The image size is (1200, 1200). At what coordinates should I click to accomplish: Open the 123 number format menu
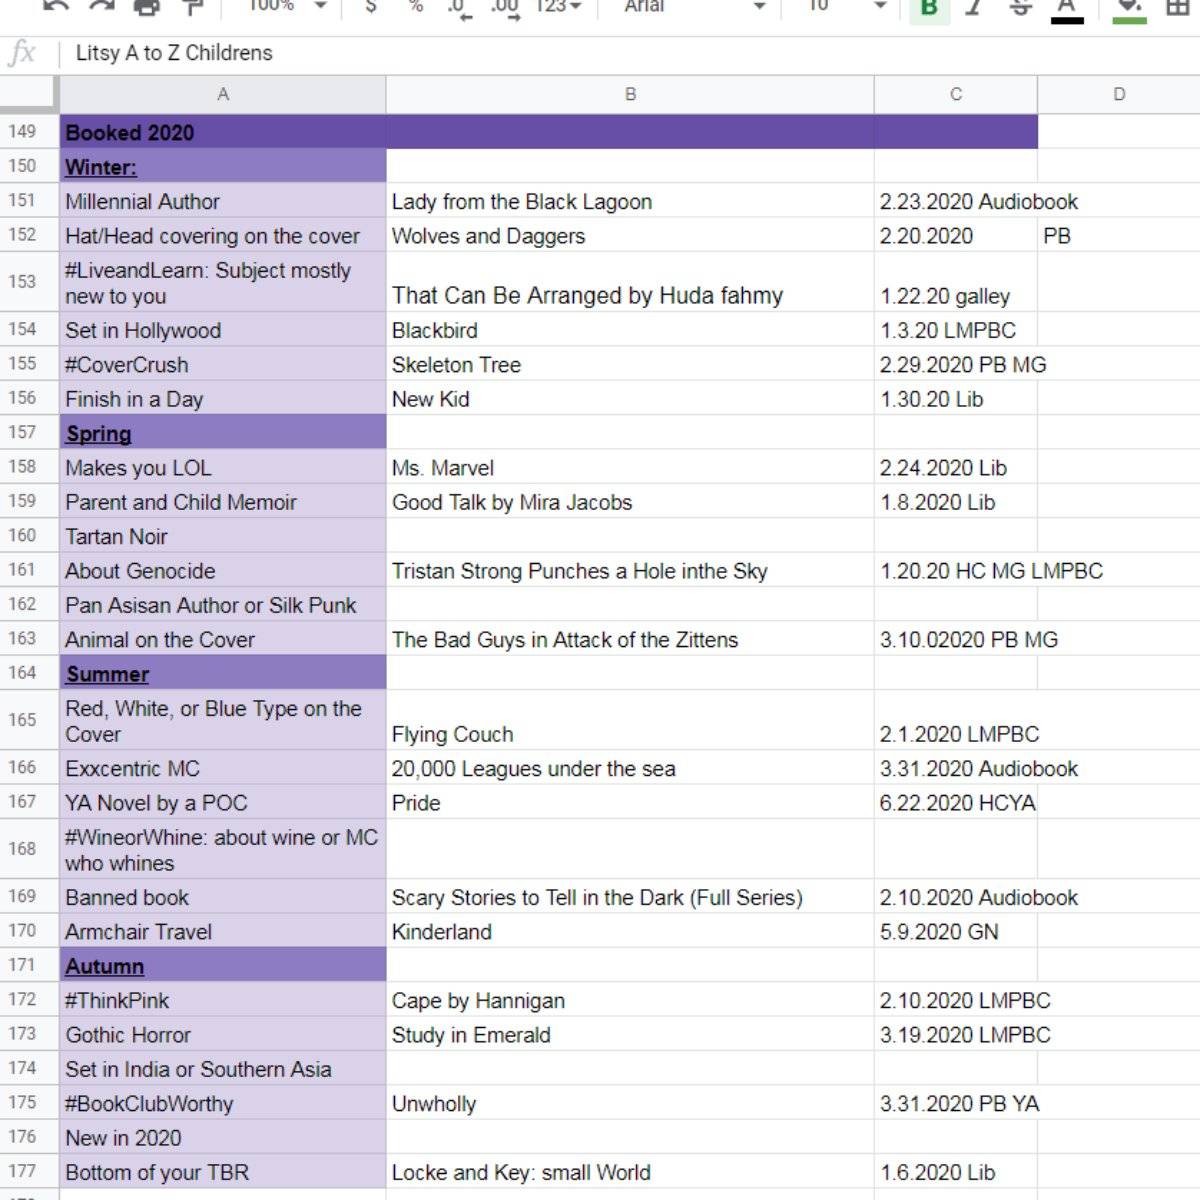pyautogui.click(x=558, y=6)
